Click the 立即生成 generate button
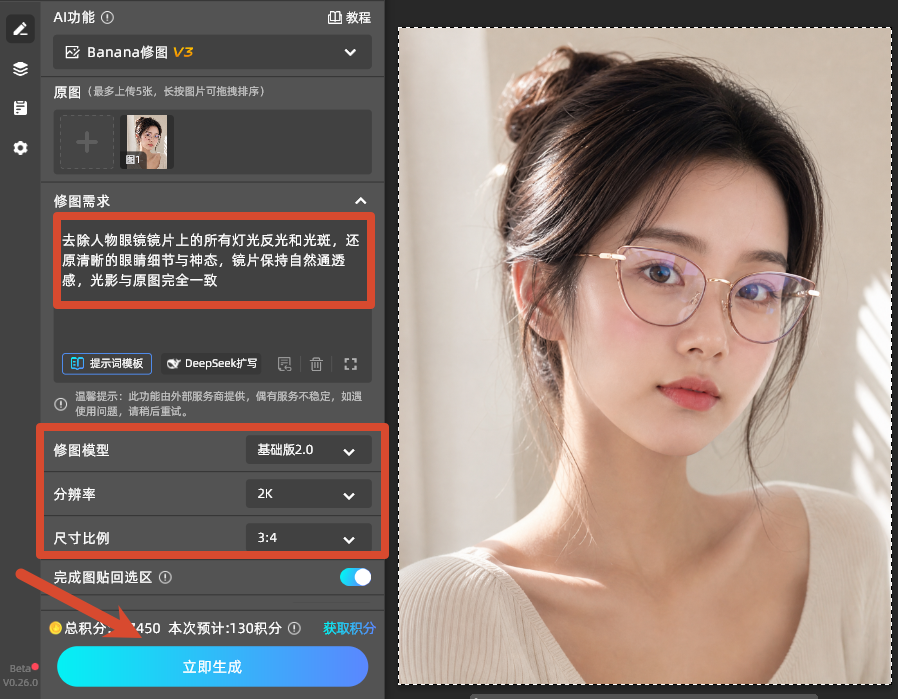This screenshot has height=699, width=898. click(x=212, y=666)
